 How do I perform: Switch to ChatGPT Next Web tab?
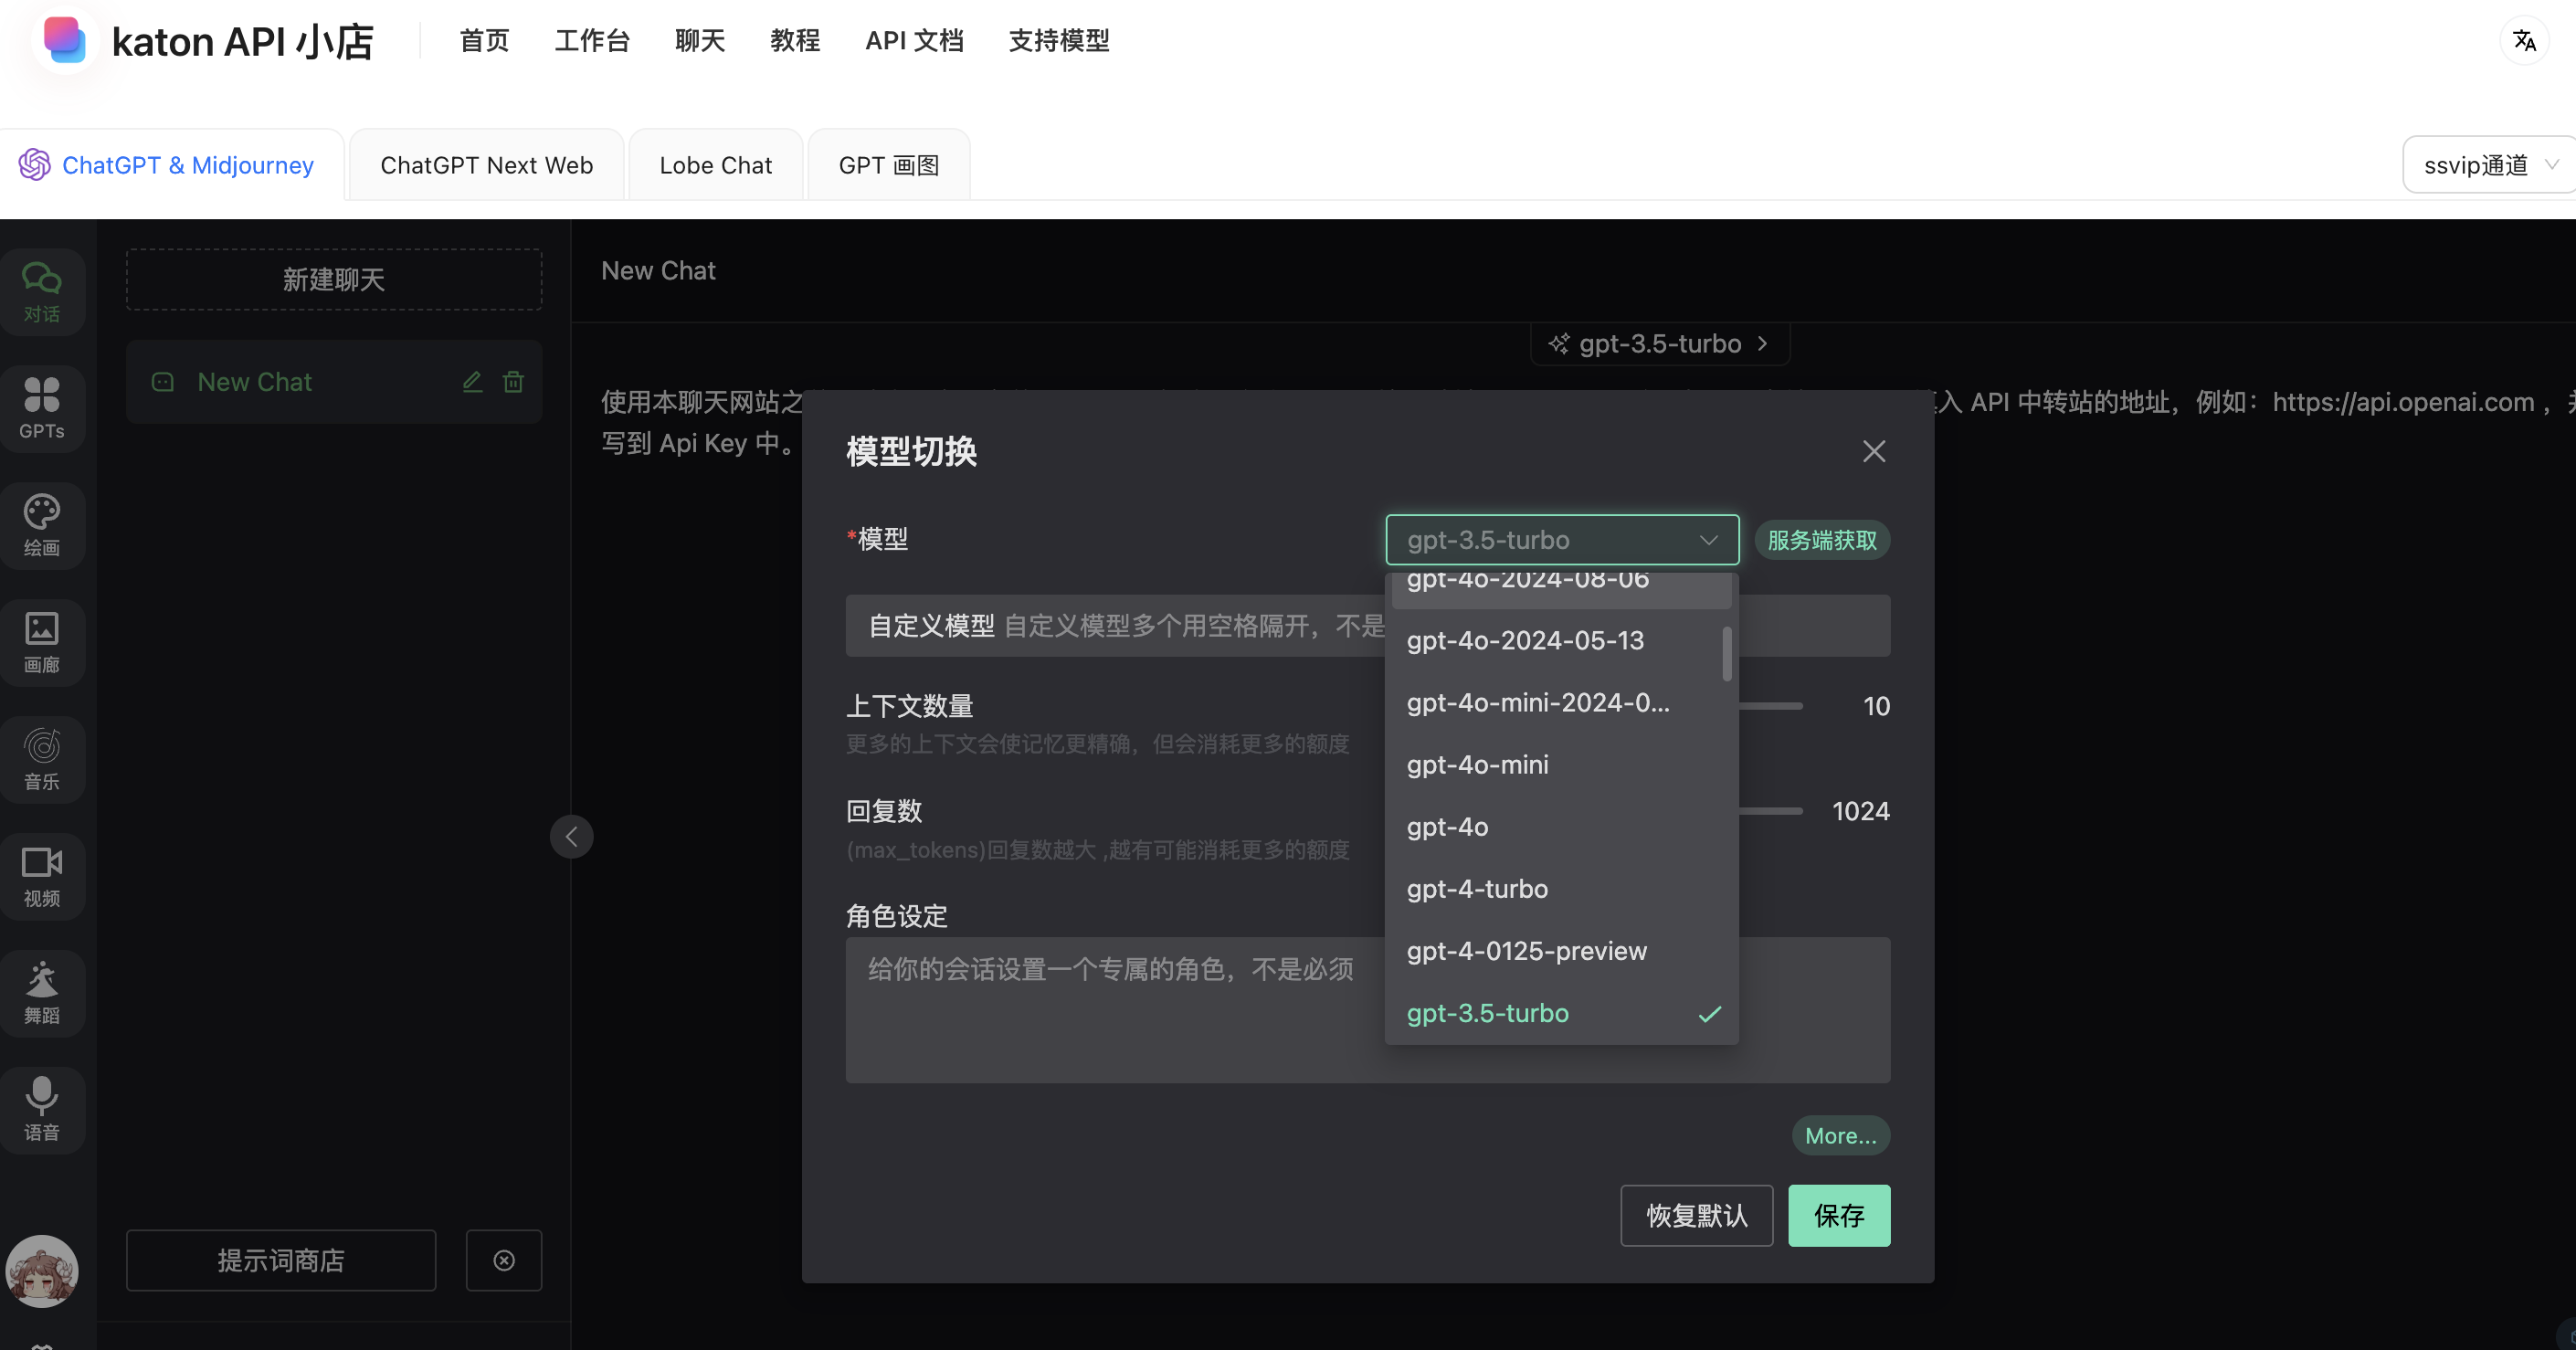(x=486, y=164)
